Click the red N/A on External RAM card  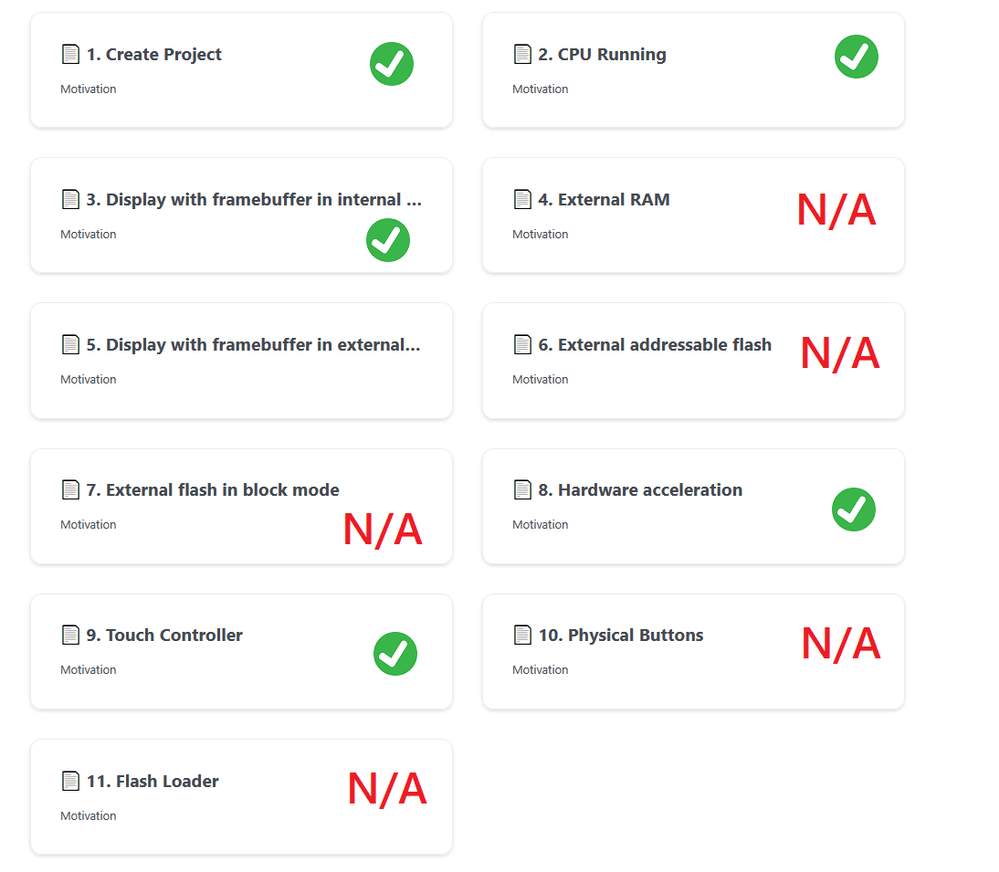pos(836,210)
